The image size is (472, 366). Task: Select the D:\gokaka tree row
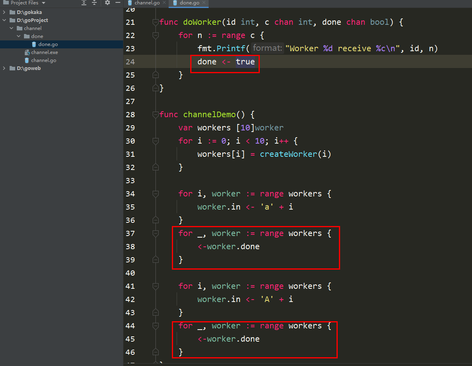click(x=62, y=12)
